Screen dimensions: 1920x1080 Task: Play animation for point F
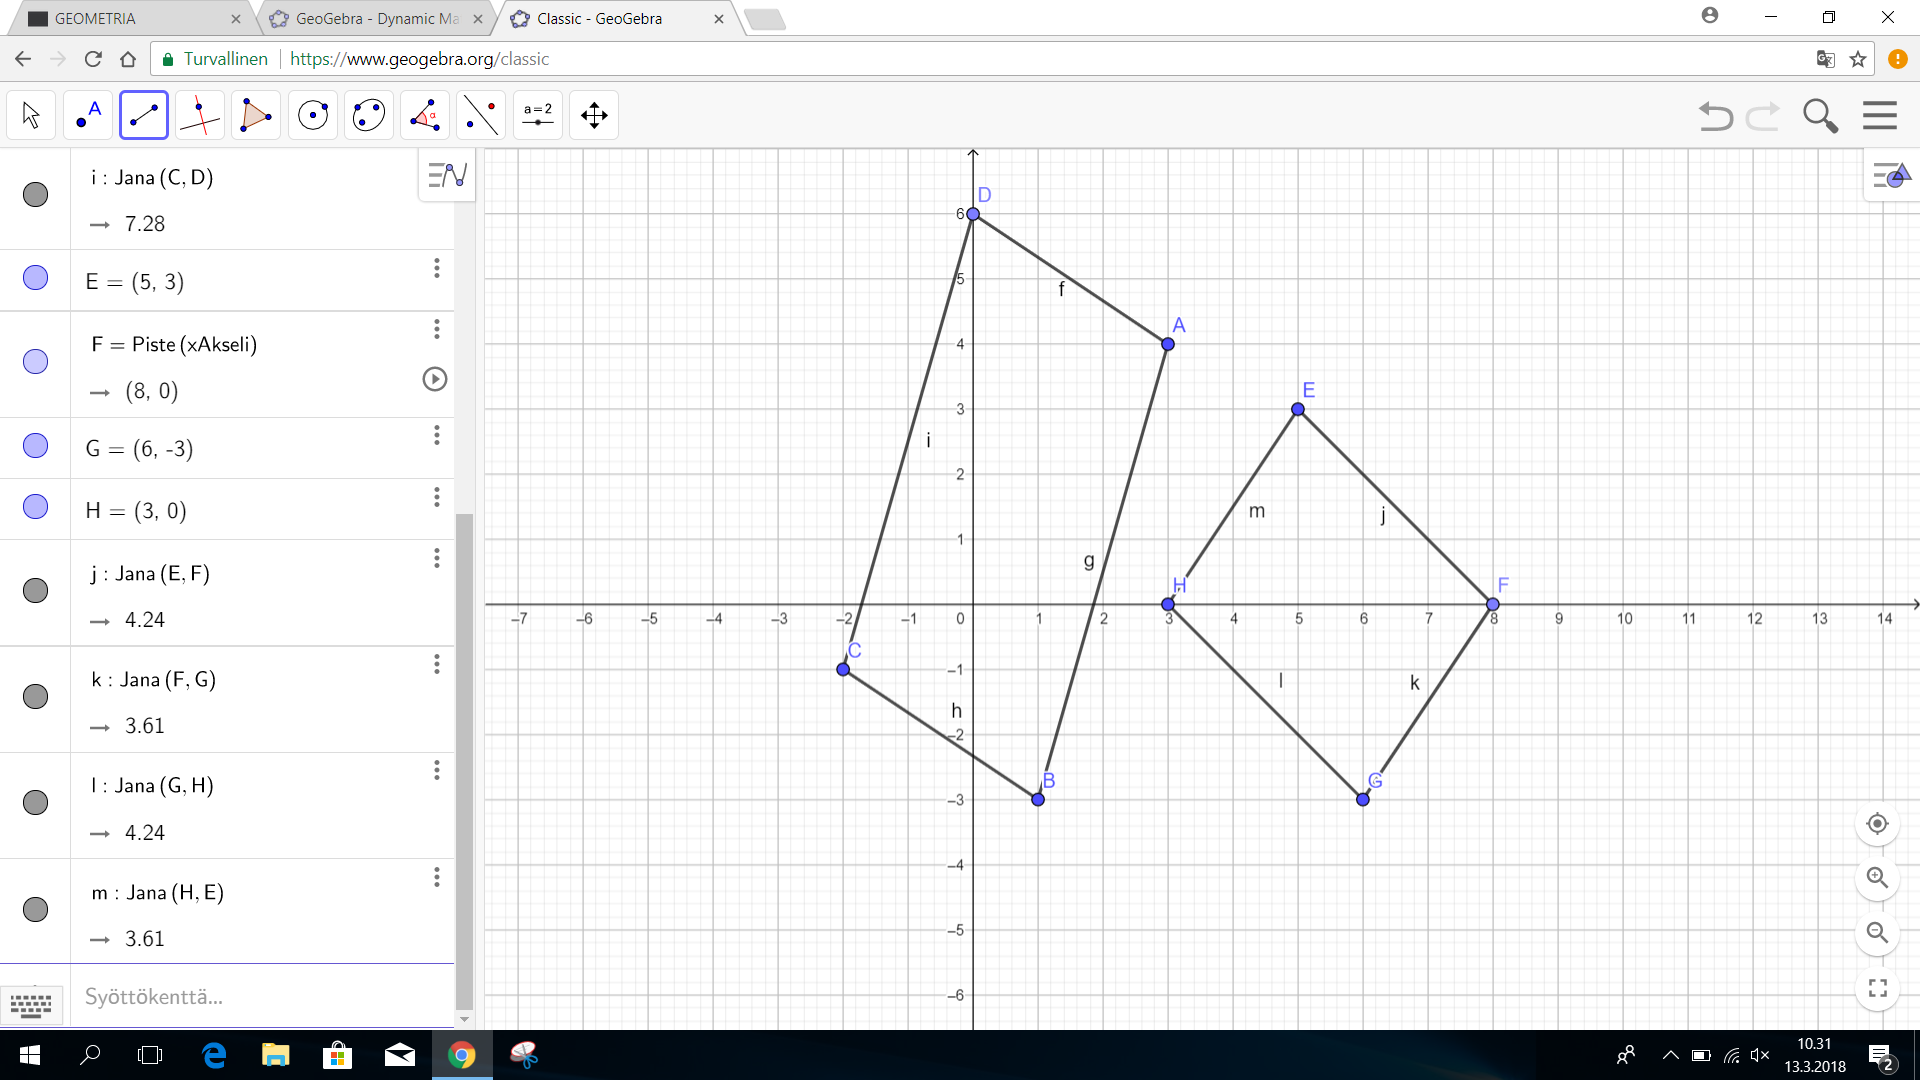pyautogui.click(x=434, y=379)
